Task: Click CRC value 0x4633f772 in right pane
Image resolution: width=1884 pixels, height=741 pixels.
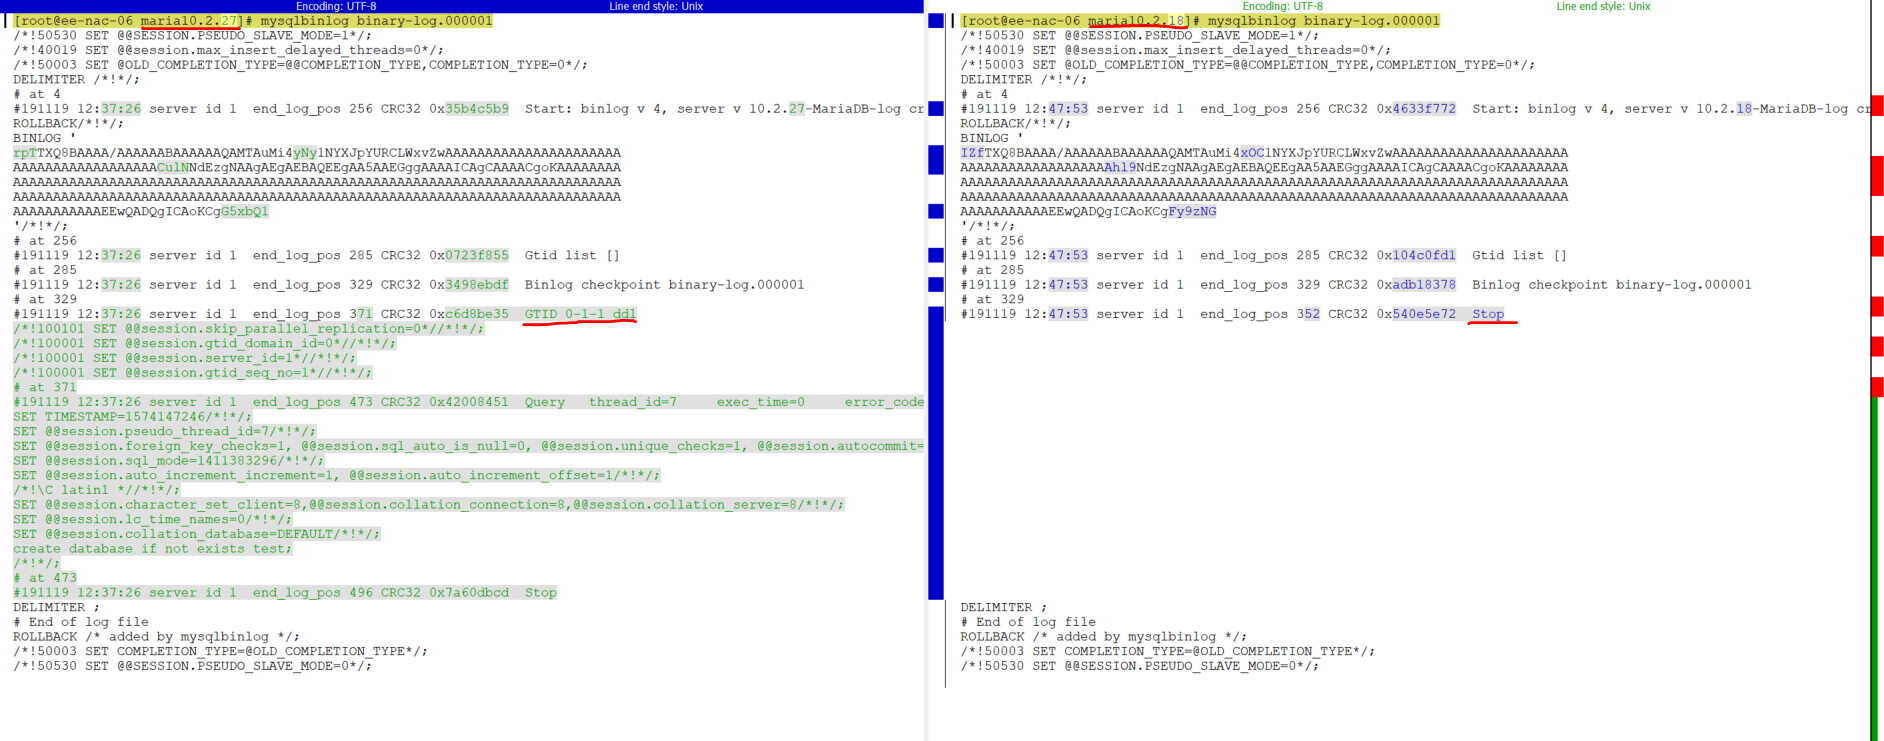Action: coord(1416,109)
